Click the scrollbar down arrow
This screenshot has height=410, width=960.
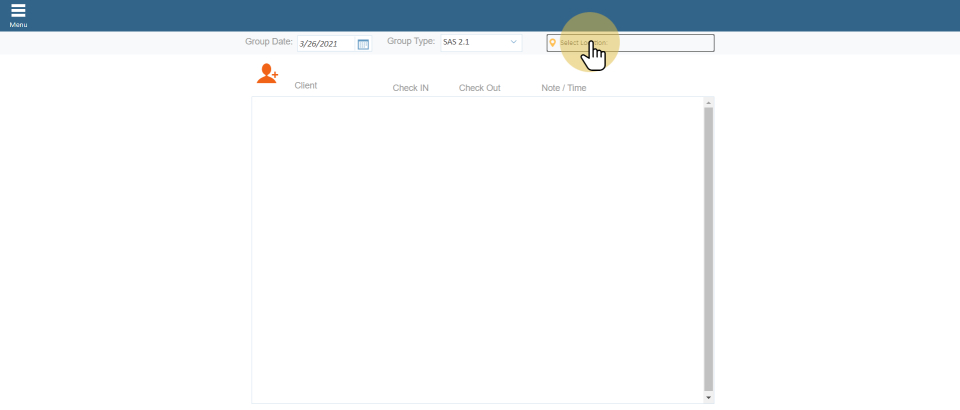coord(709,397)
